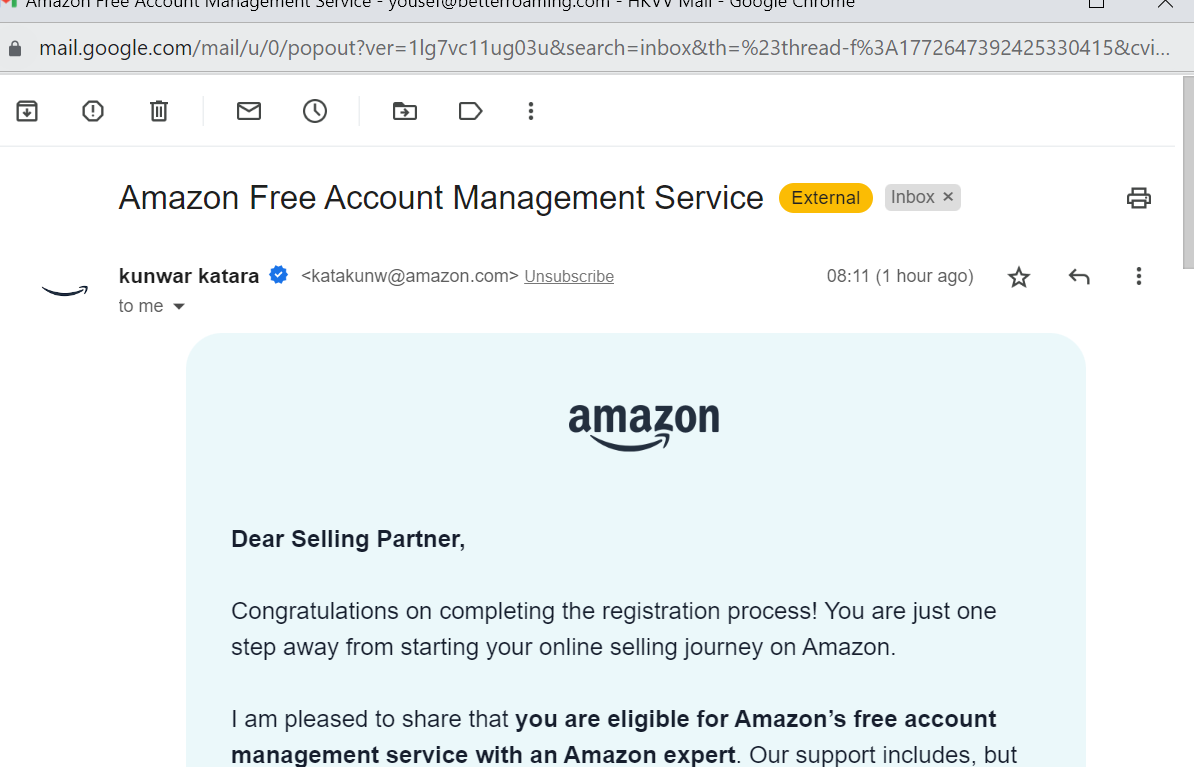The height and width of the screenshot is (767, 1194).
Task: Click the Chrome address bar URL
Action: pyautogui.click(x=600, y=48)
